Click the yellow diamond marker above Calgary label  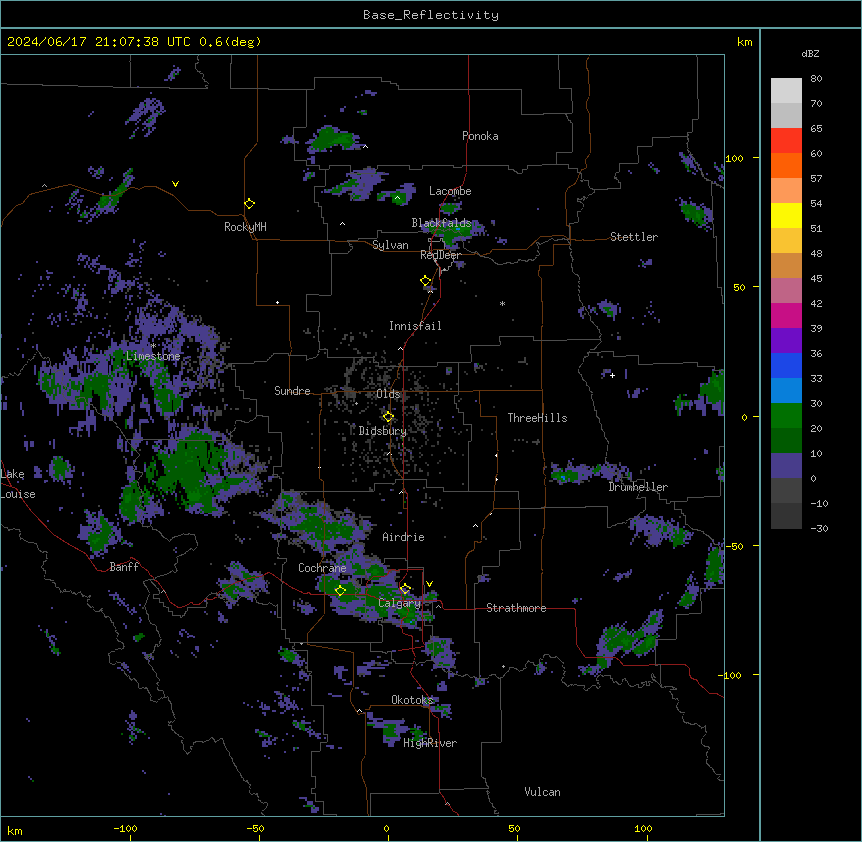[405, 589]
